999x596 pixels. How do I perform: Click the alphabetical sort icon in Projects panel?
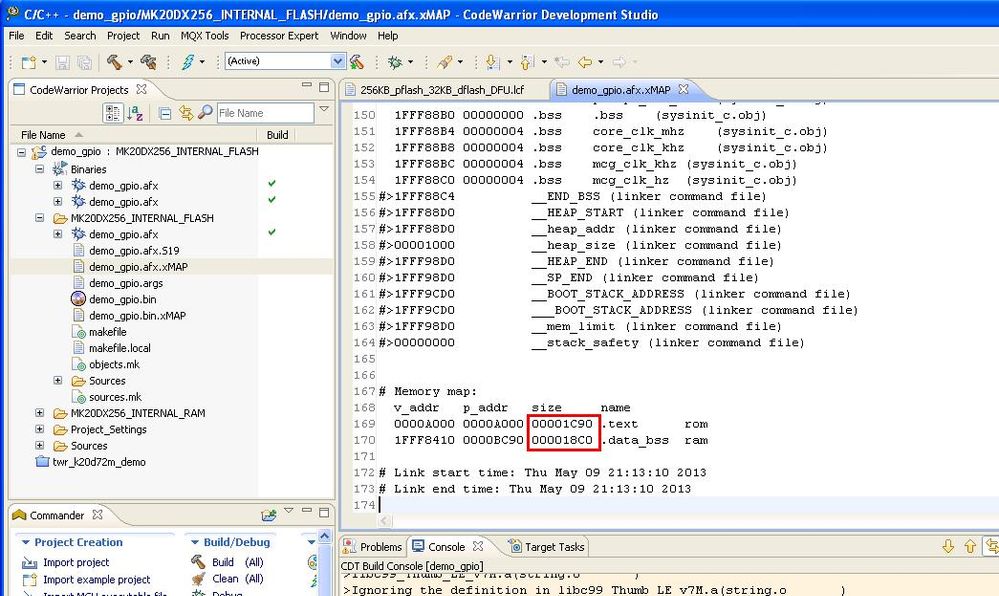(134, 113)
